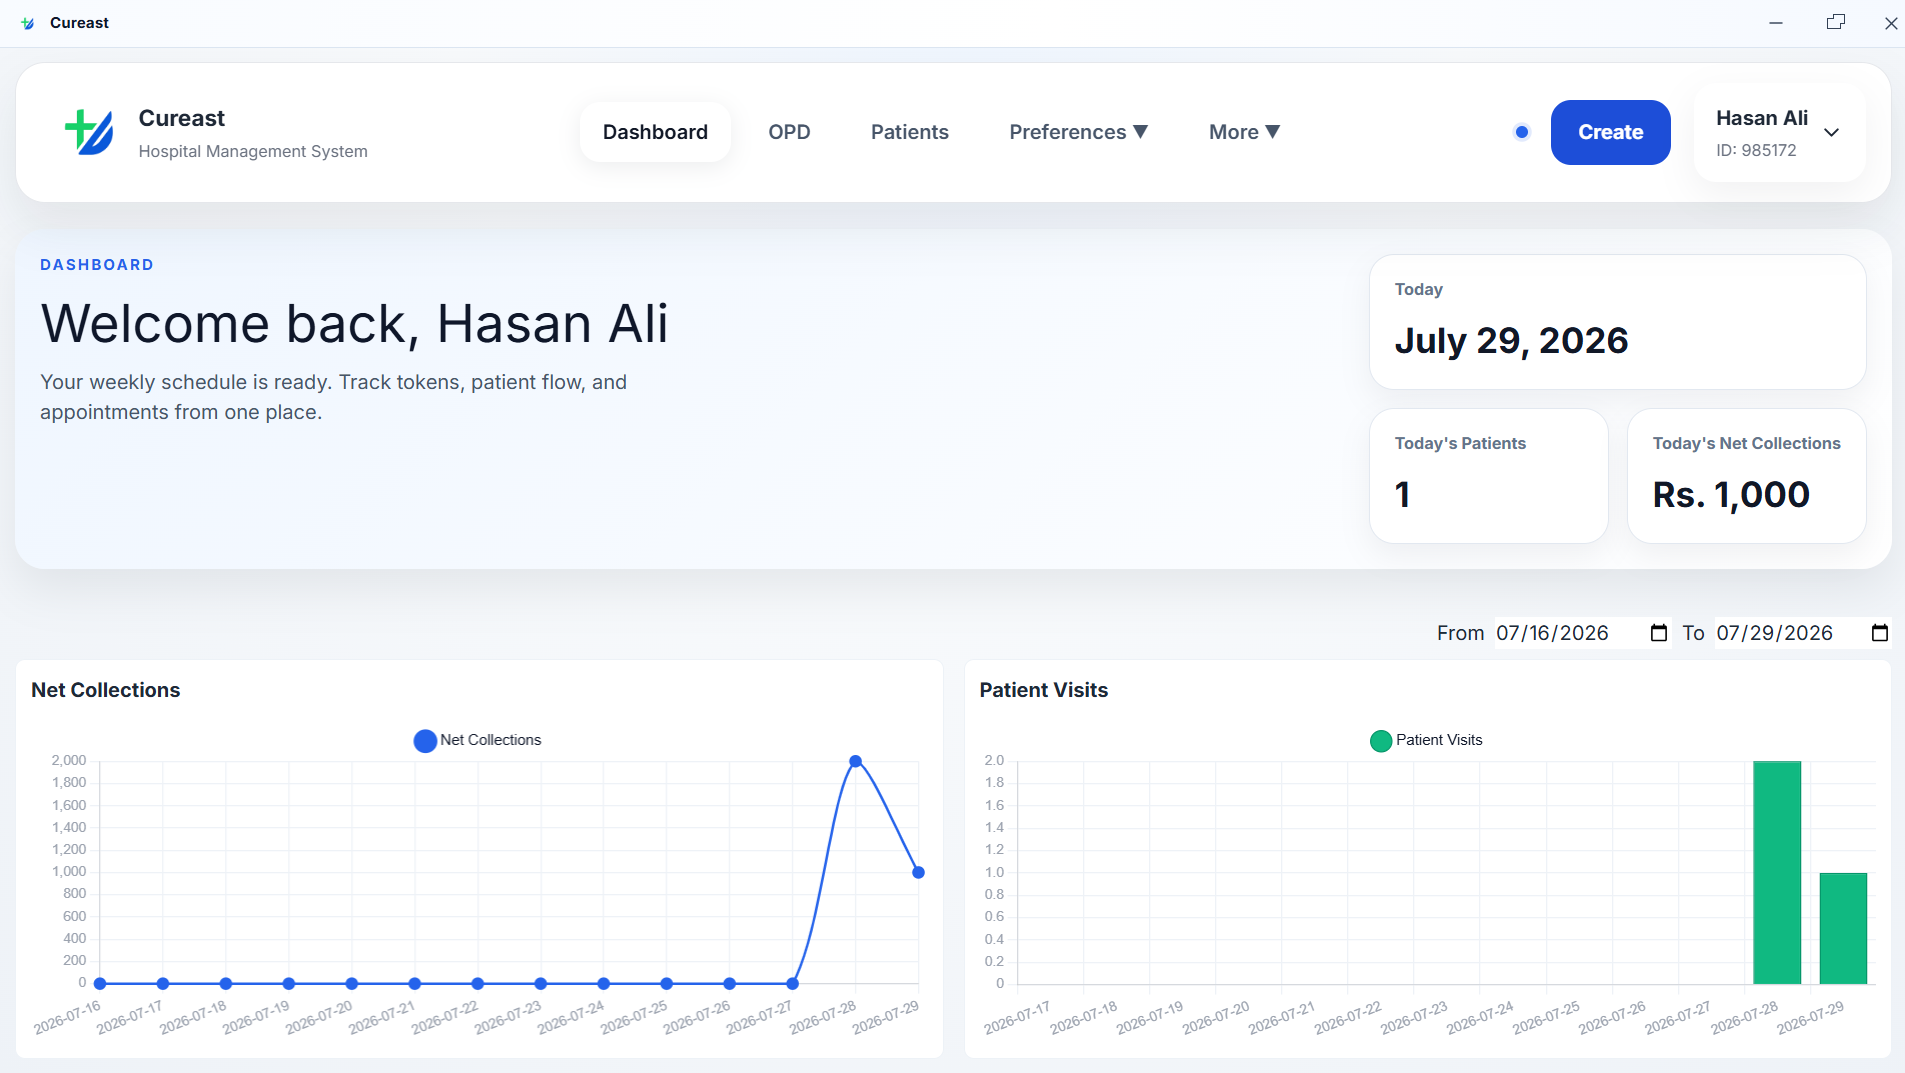
Task: Expand the More dropdown menu
Action: [1245, 132]
